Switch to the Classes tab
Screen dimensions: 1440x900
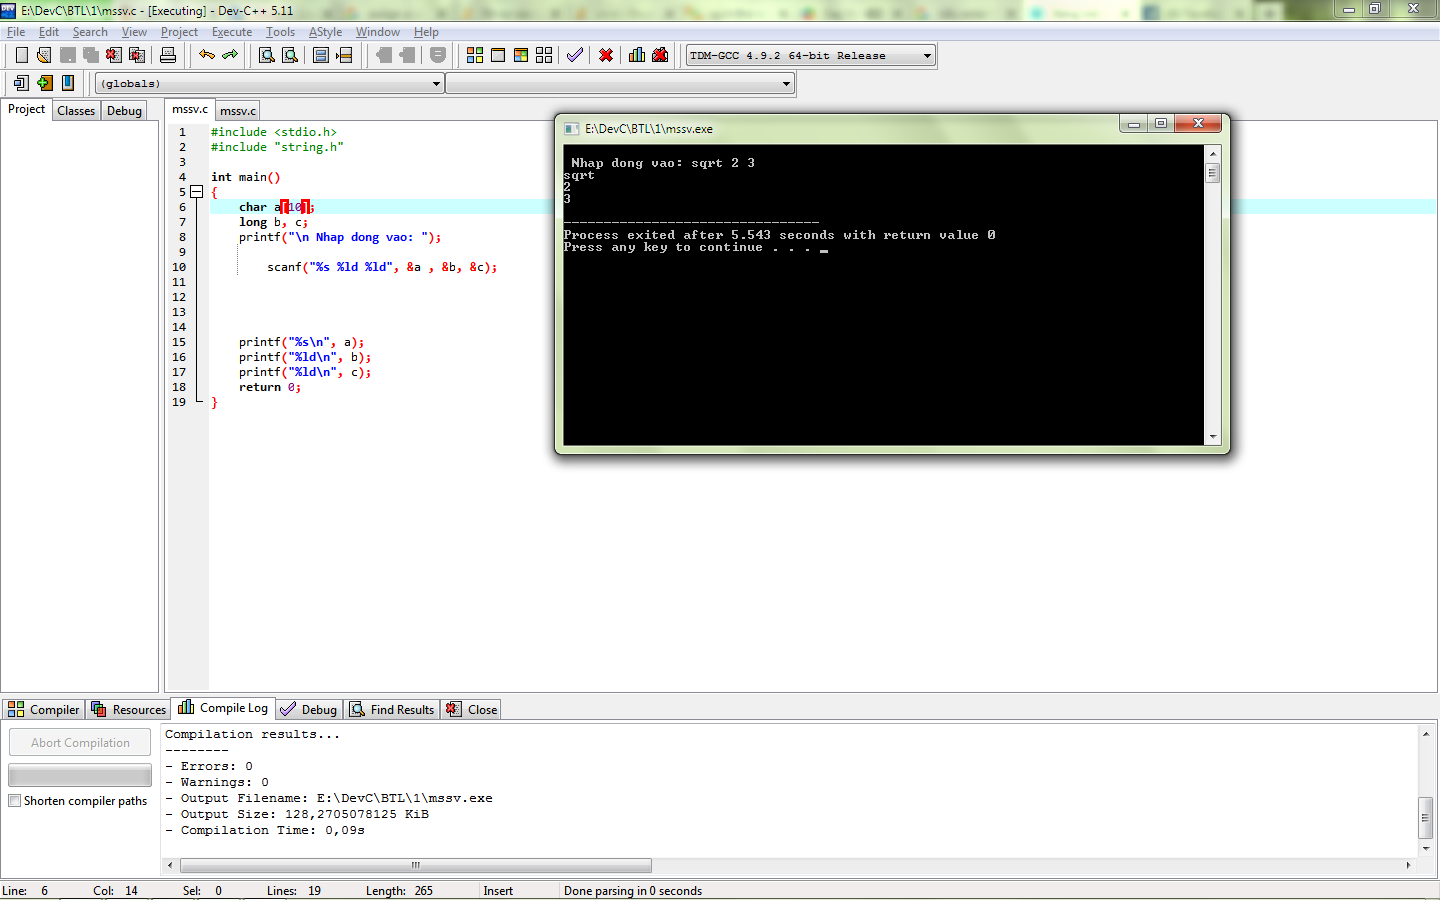tap(76, 111)
